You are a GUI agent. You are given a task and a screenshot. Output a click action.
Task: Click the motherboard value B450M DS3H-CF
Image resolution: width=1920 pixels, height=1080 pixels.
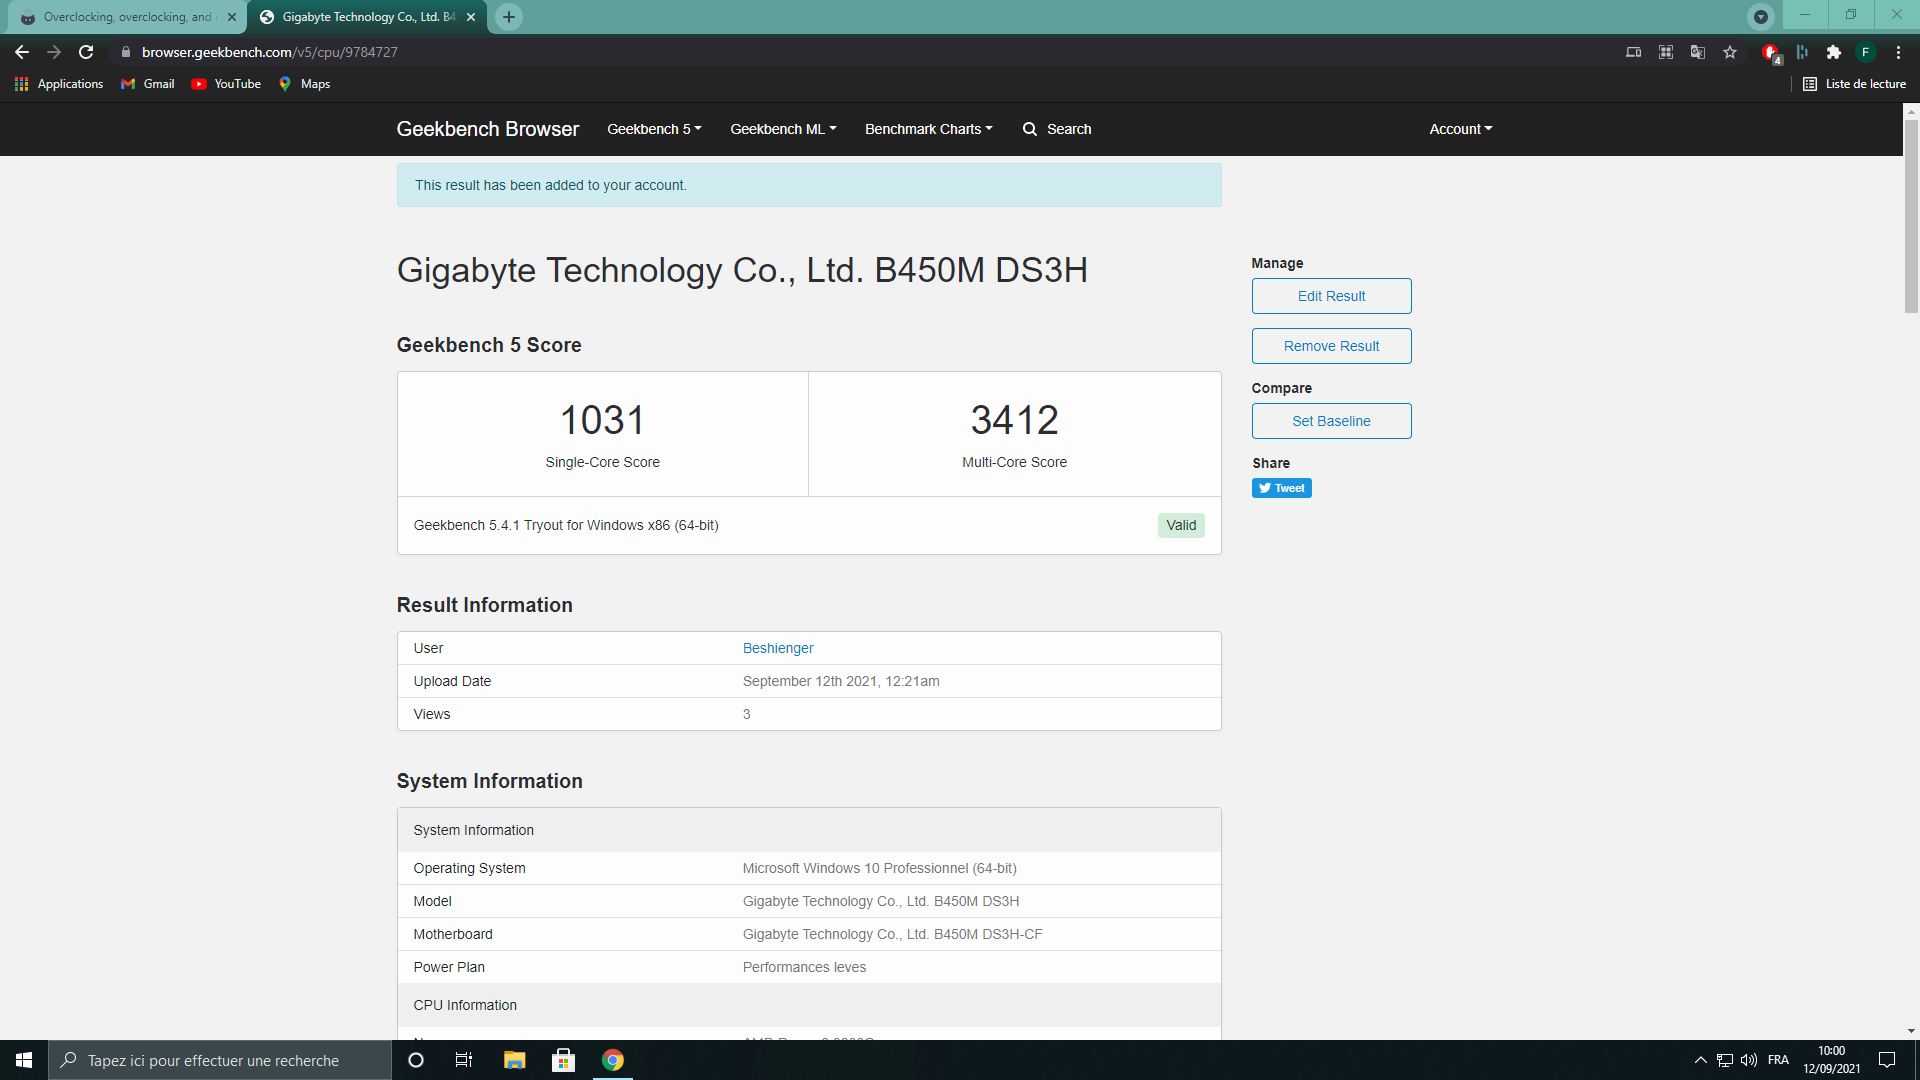pos(892,934)
